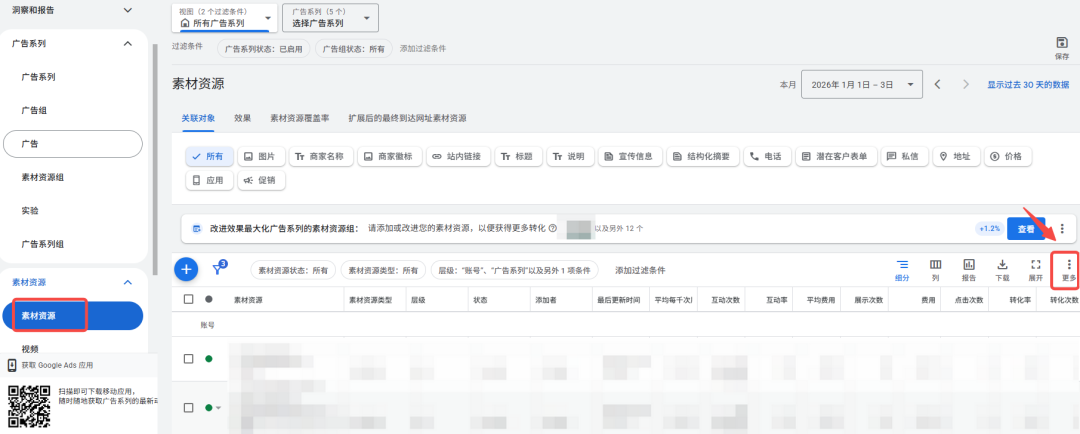Open the 素材资源类型：所有 filter chip

click(x=383, y=271)
